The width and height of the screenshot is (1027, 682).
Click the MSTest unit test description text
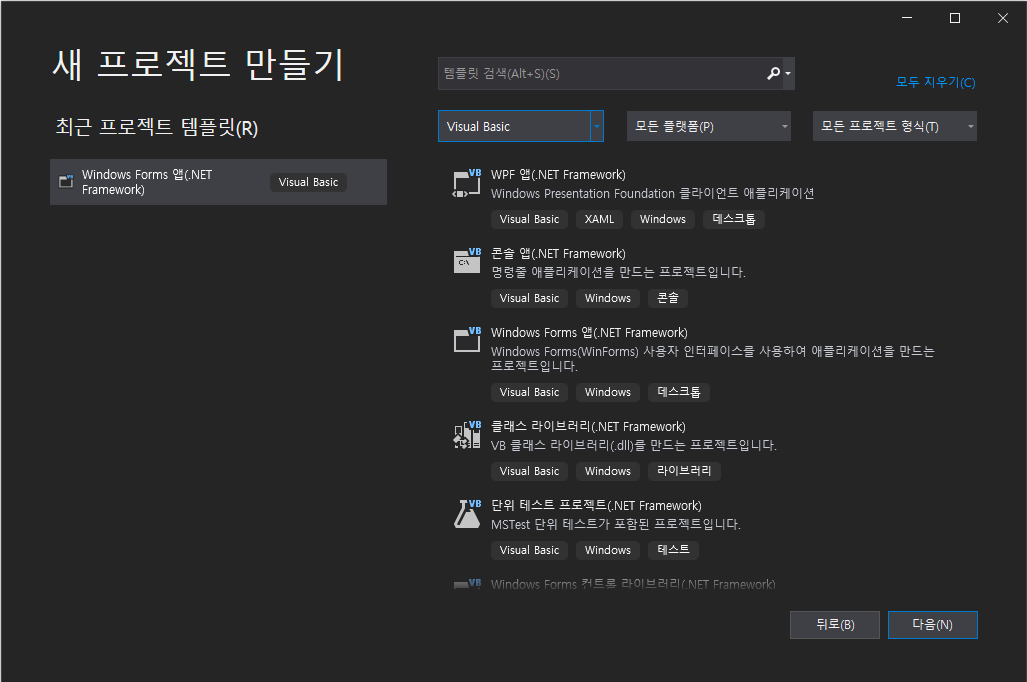coord(616,524)
